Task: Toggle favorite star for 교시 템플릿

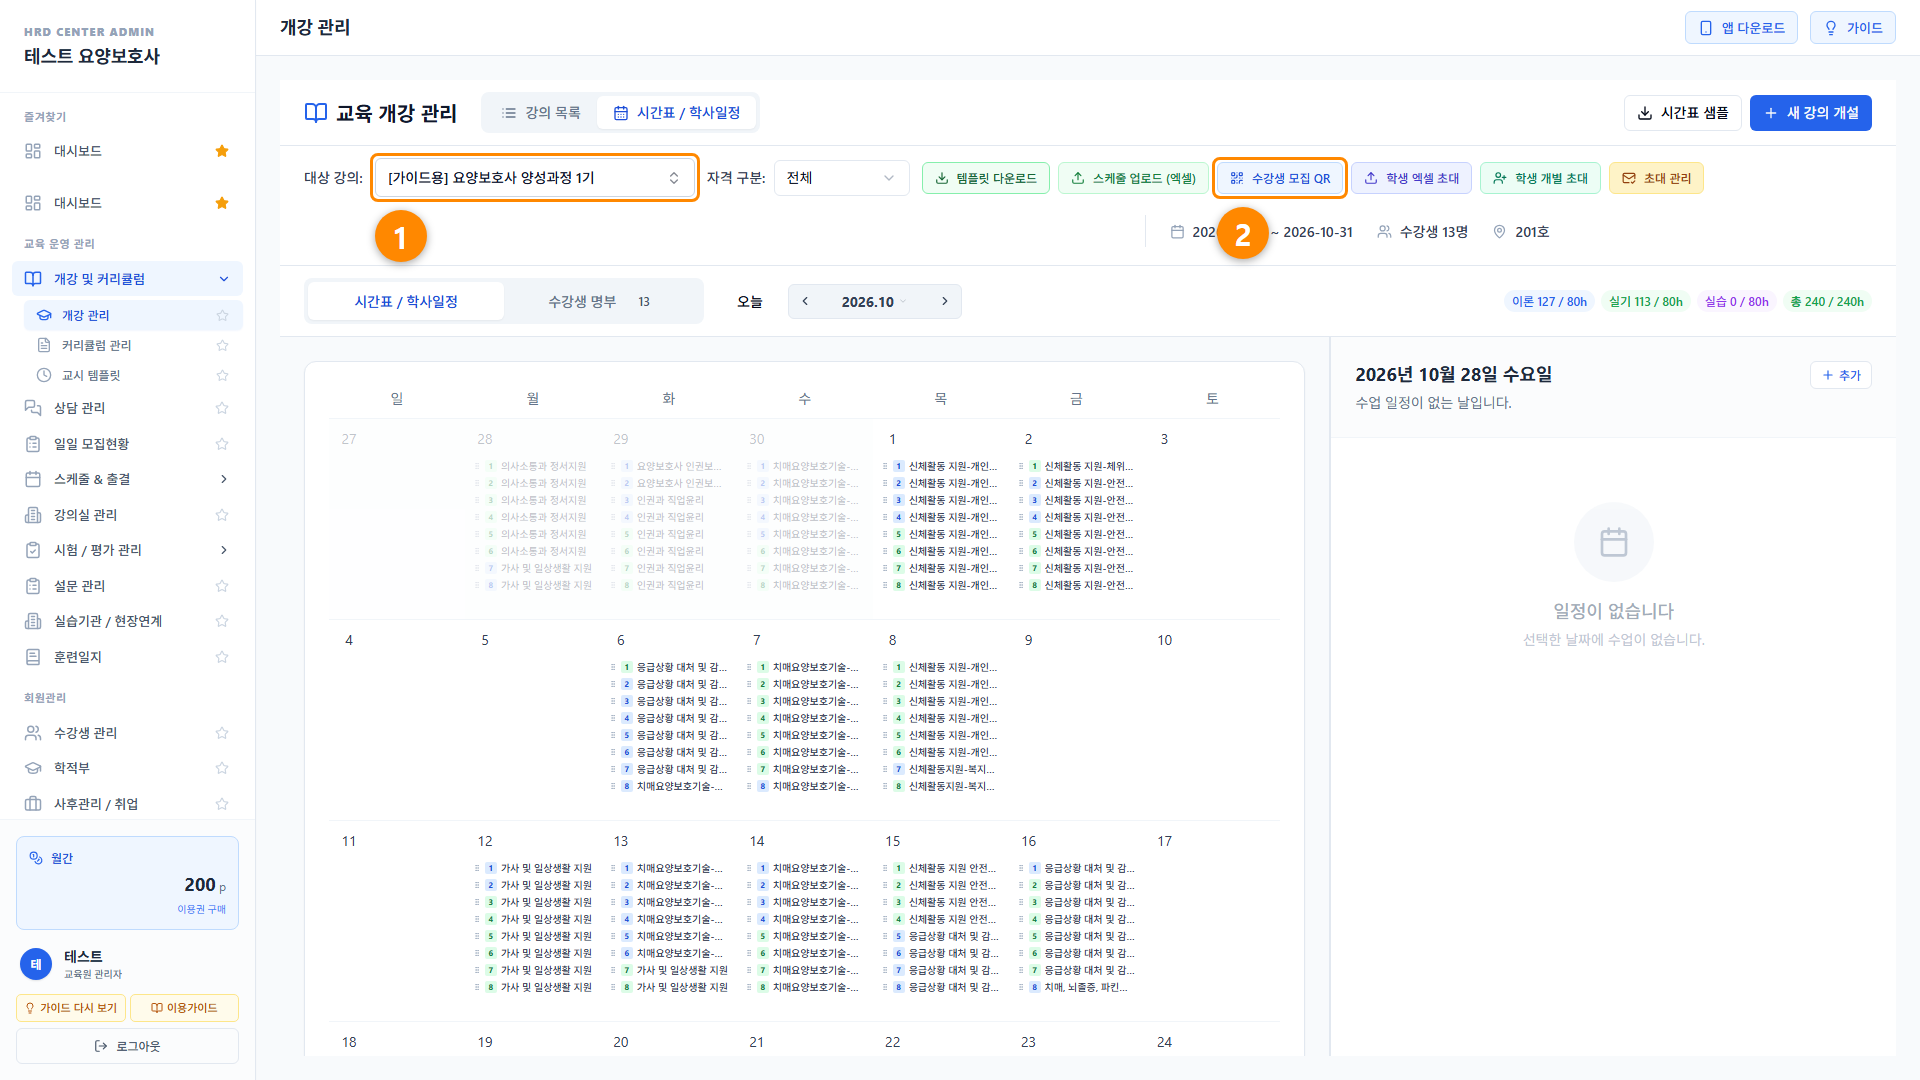Action: coord(222,375)
